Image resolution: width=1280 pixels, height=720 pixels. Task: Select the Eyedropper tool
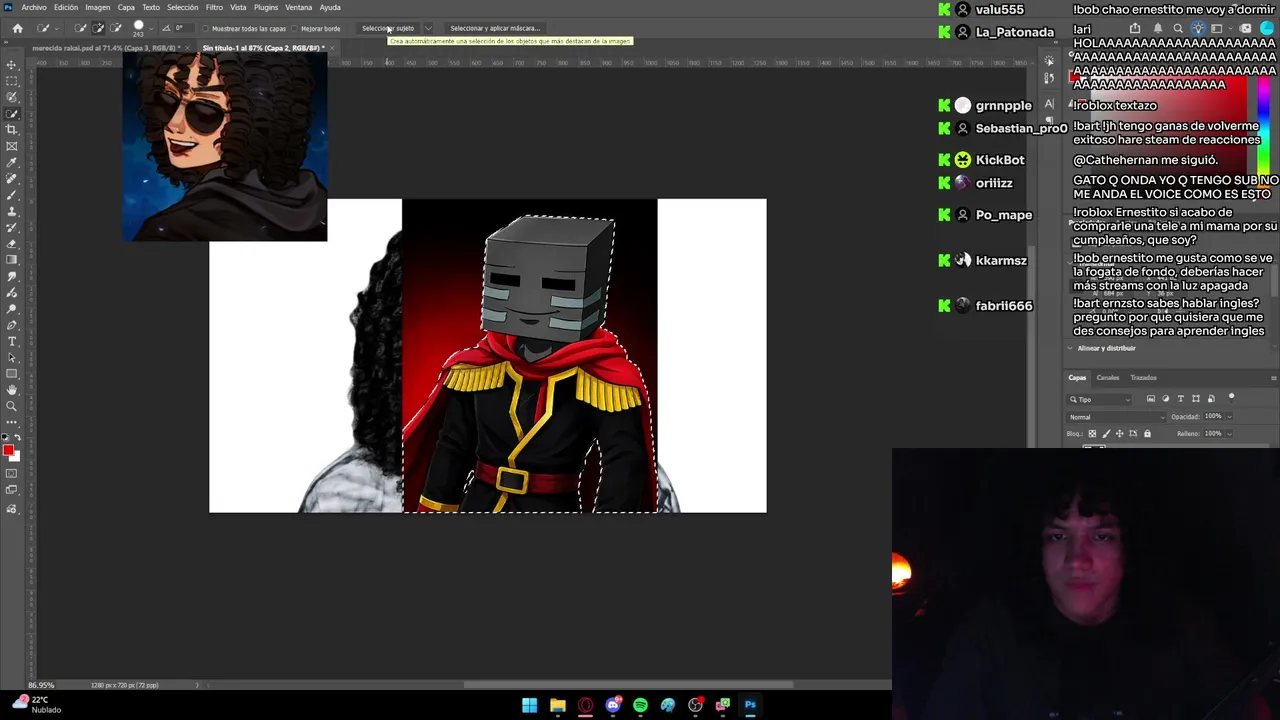12,162
